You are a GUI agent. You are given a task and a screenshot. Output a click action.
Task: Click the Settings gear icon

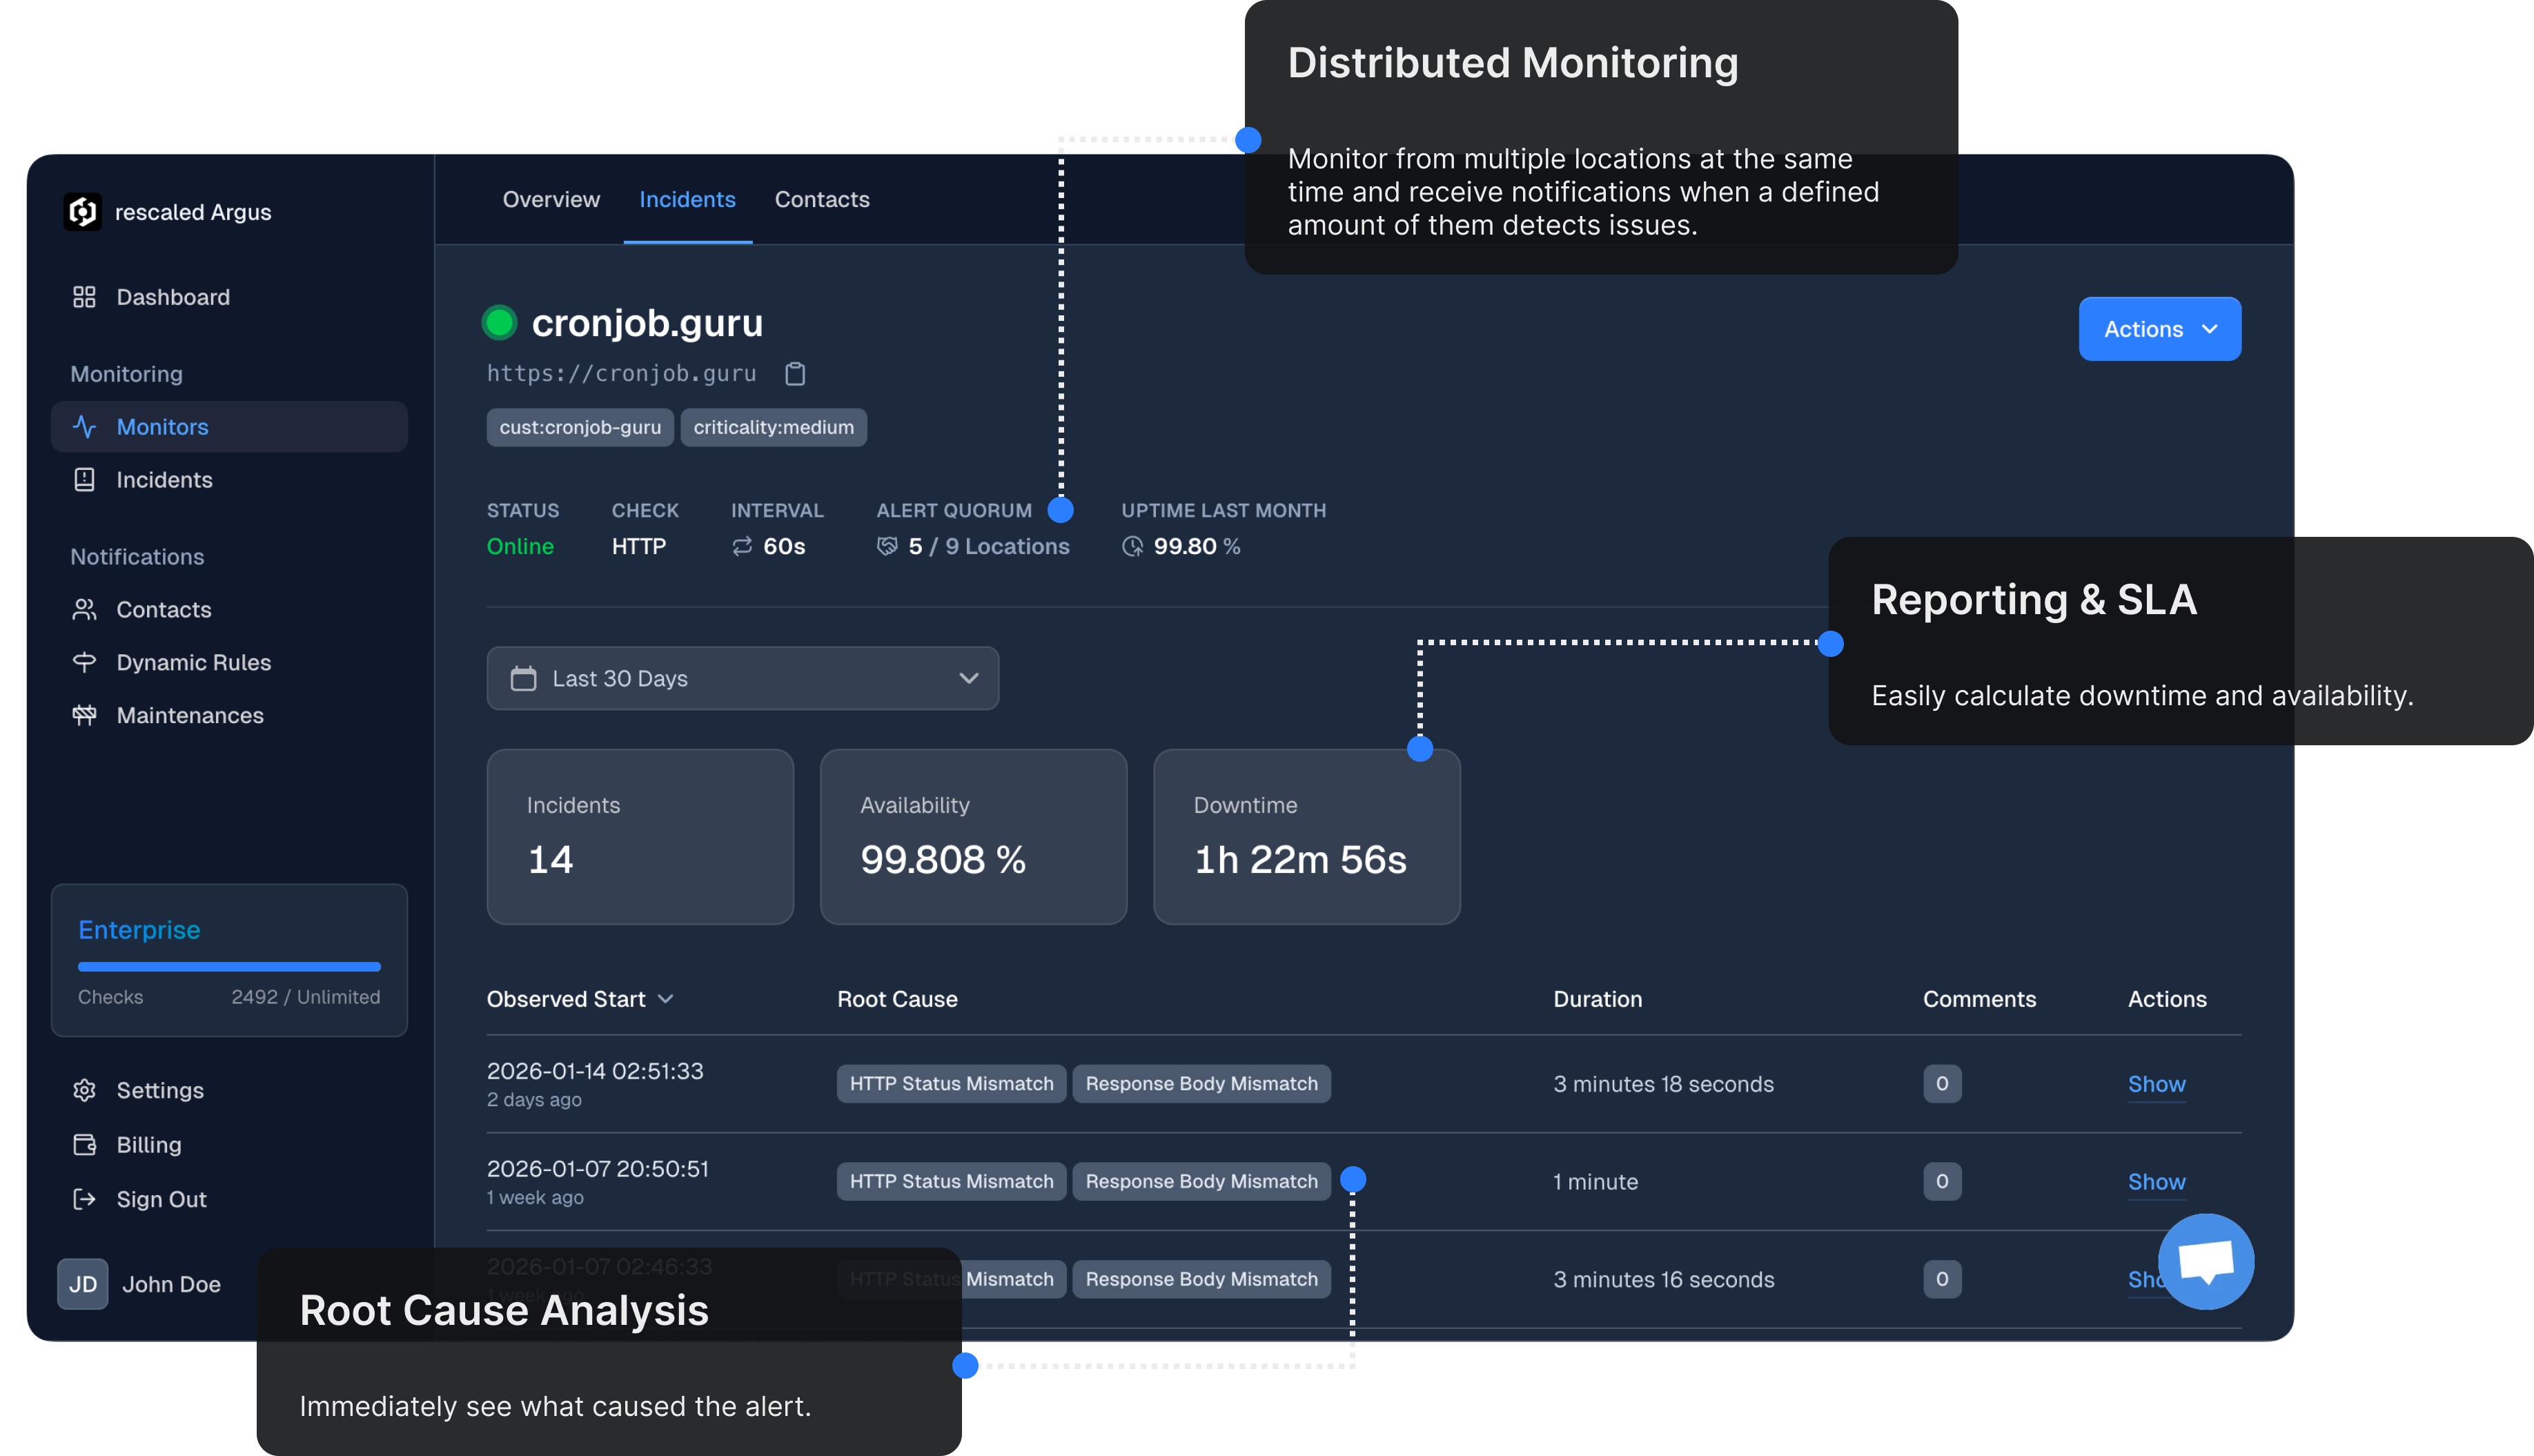coord(84,1090)
